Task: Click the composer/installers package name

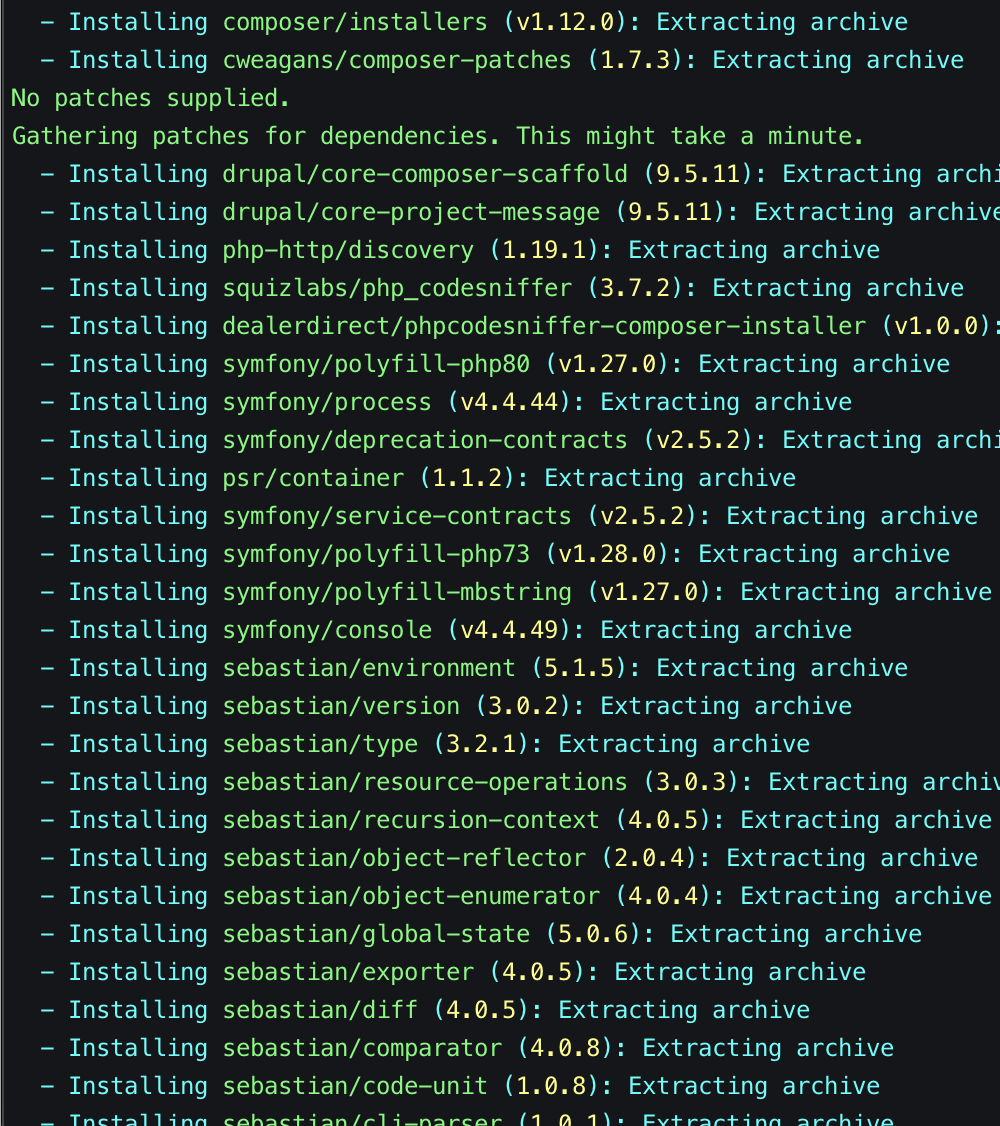Action: (x=354, y=21)
